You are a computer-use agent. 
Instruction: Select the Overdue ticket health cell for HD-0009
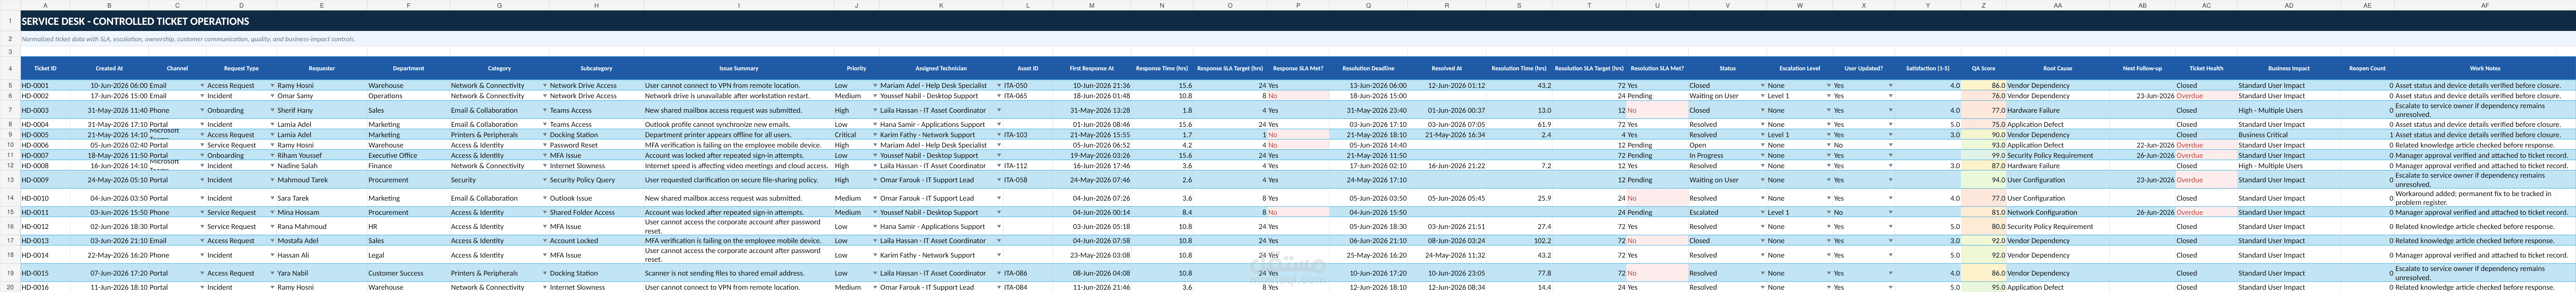click(x=2189, y=180)
